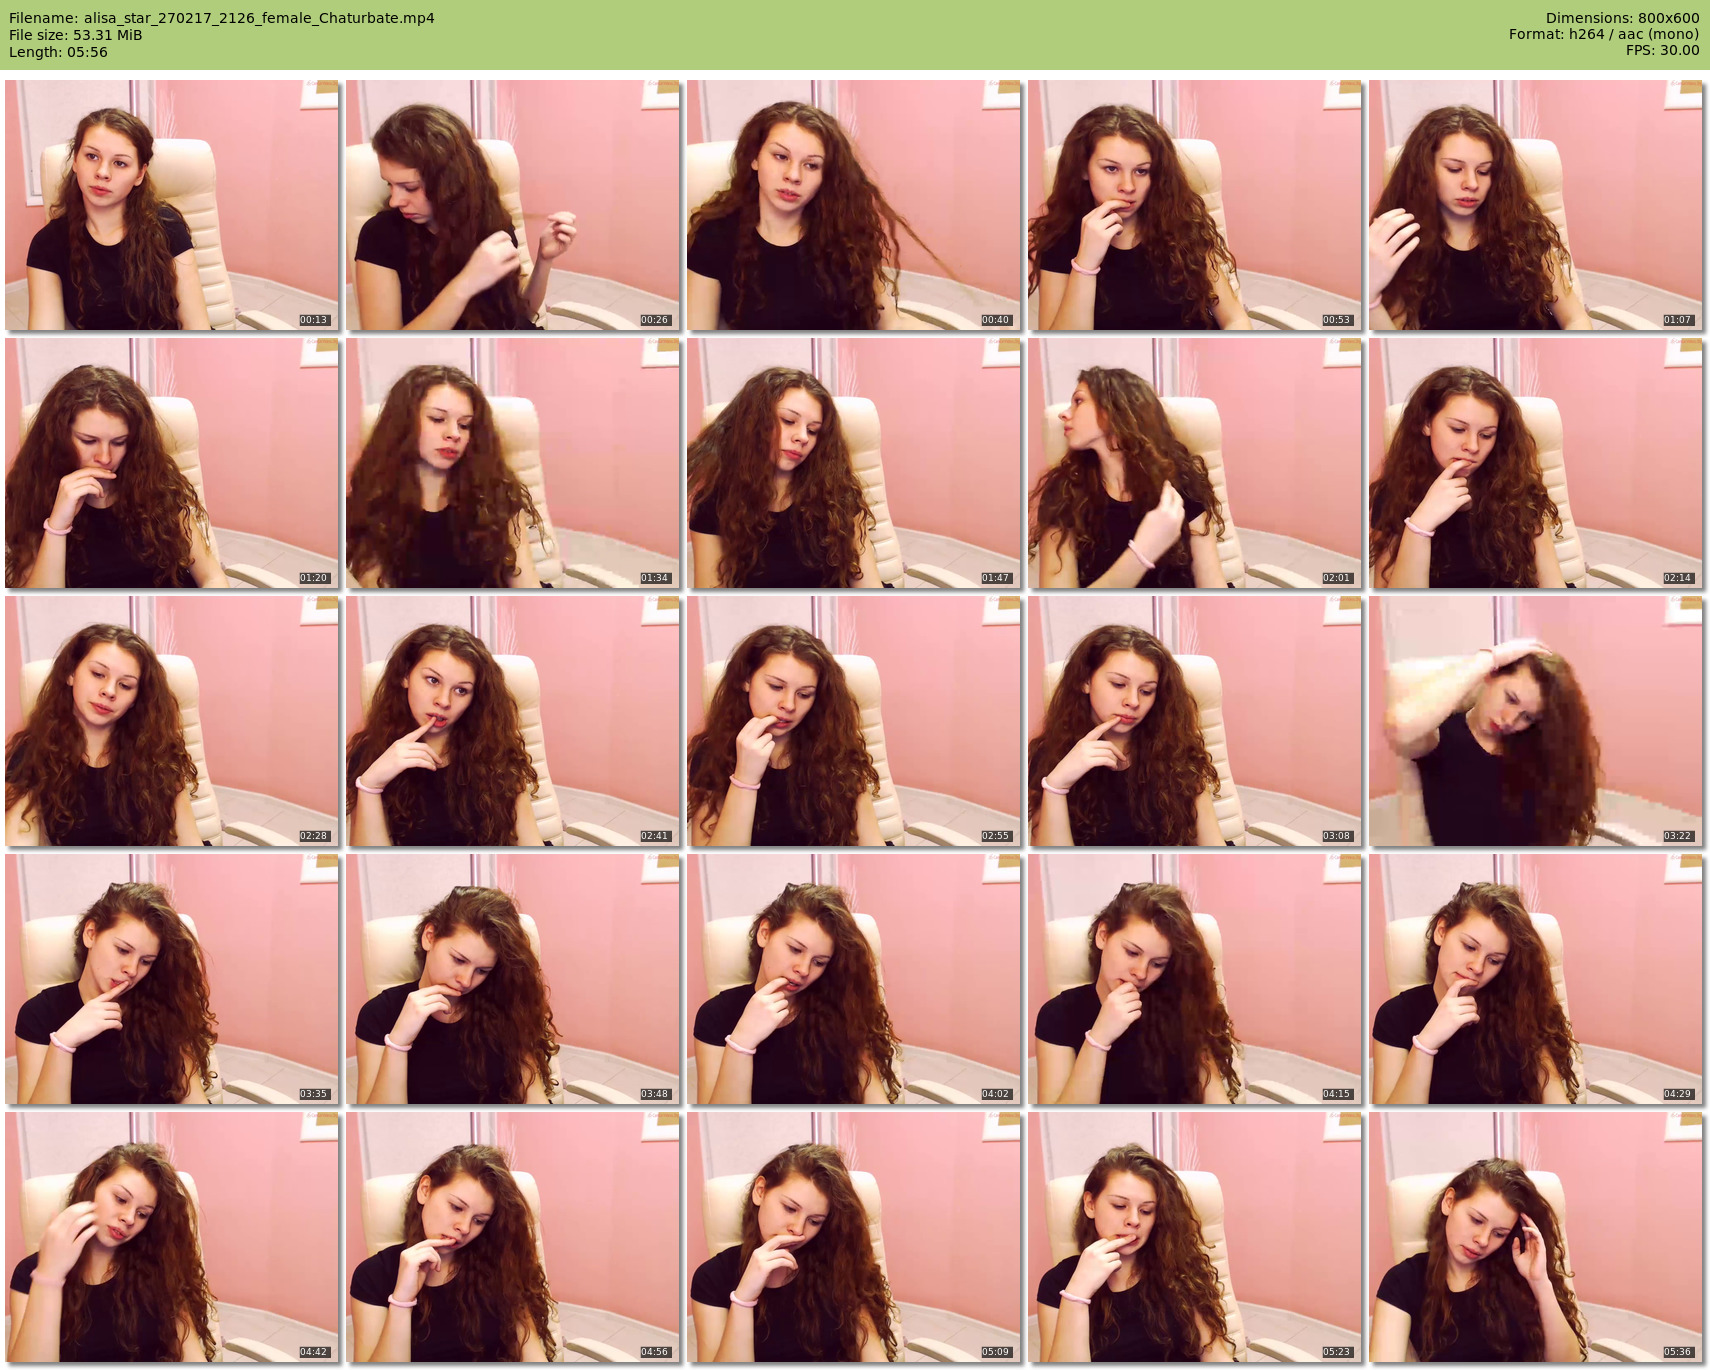Open the frame at timestamp 00:26
Viewport: 1710px width, 1370px height.
[513, 205]
